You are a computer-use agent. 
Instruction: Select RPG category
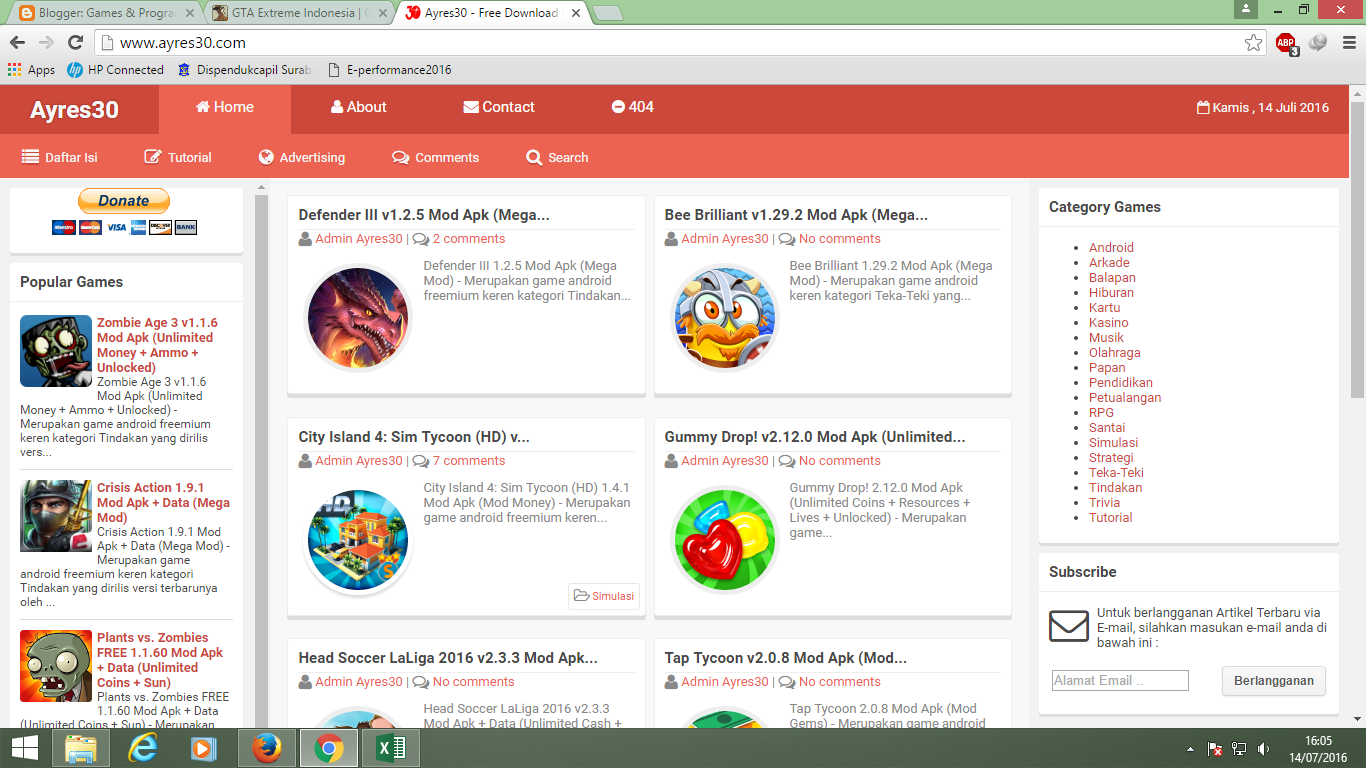pos(1101,413)
